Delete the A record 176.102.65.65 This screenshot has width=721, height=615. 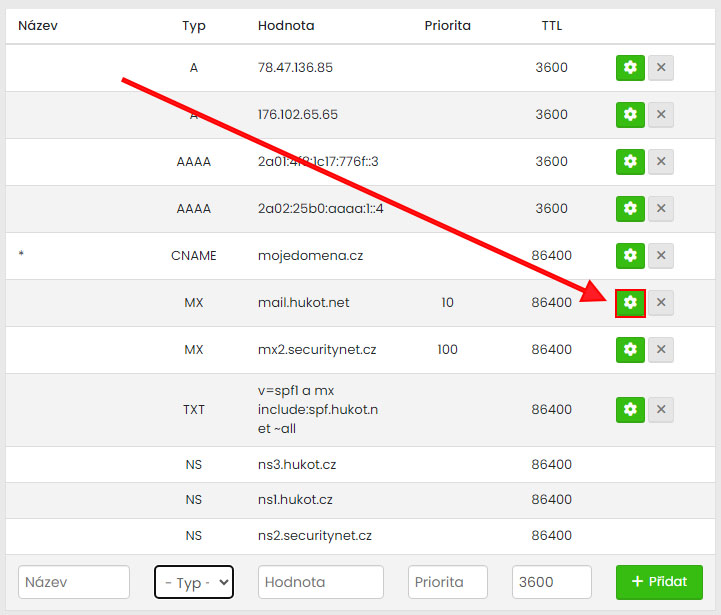point(660,115)
